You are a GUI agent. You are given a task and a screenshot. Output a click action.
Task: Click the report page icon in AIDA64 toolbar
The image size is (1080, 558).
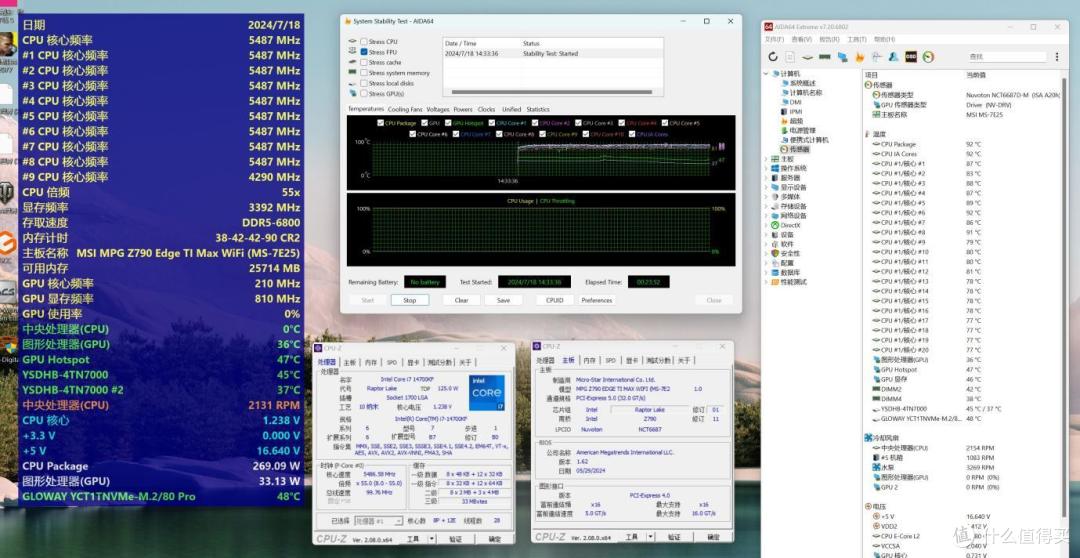pos(790,57)
